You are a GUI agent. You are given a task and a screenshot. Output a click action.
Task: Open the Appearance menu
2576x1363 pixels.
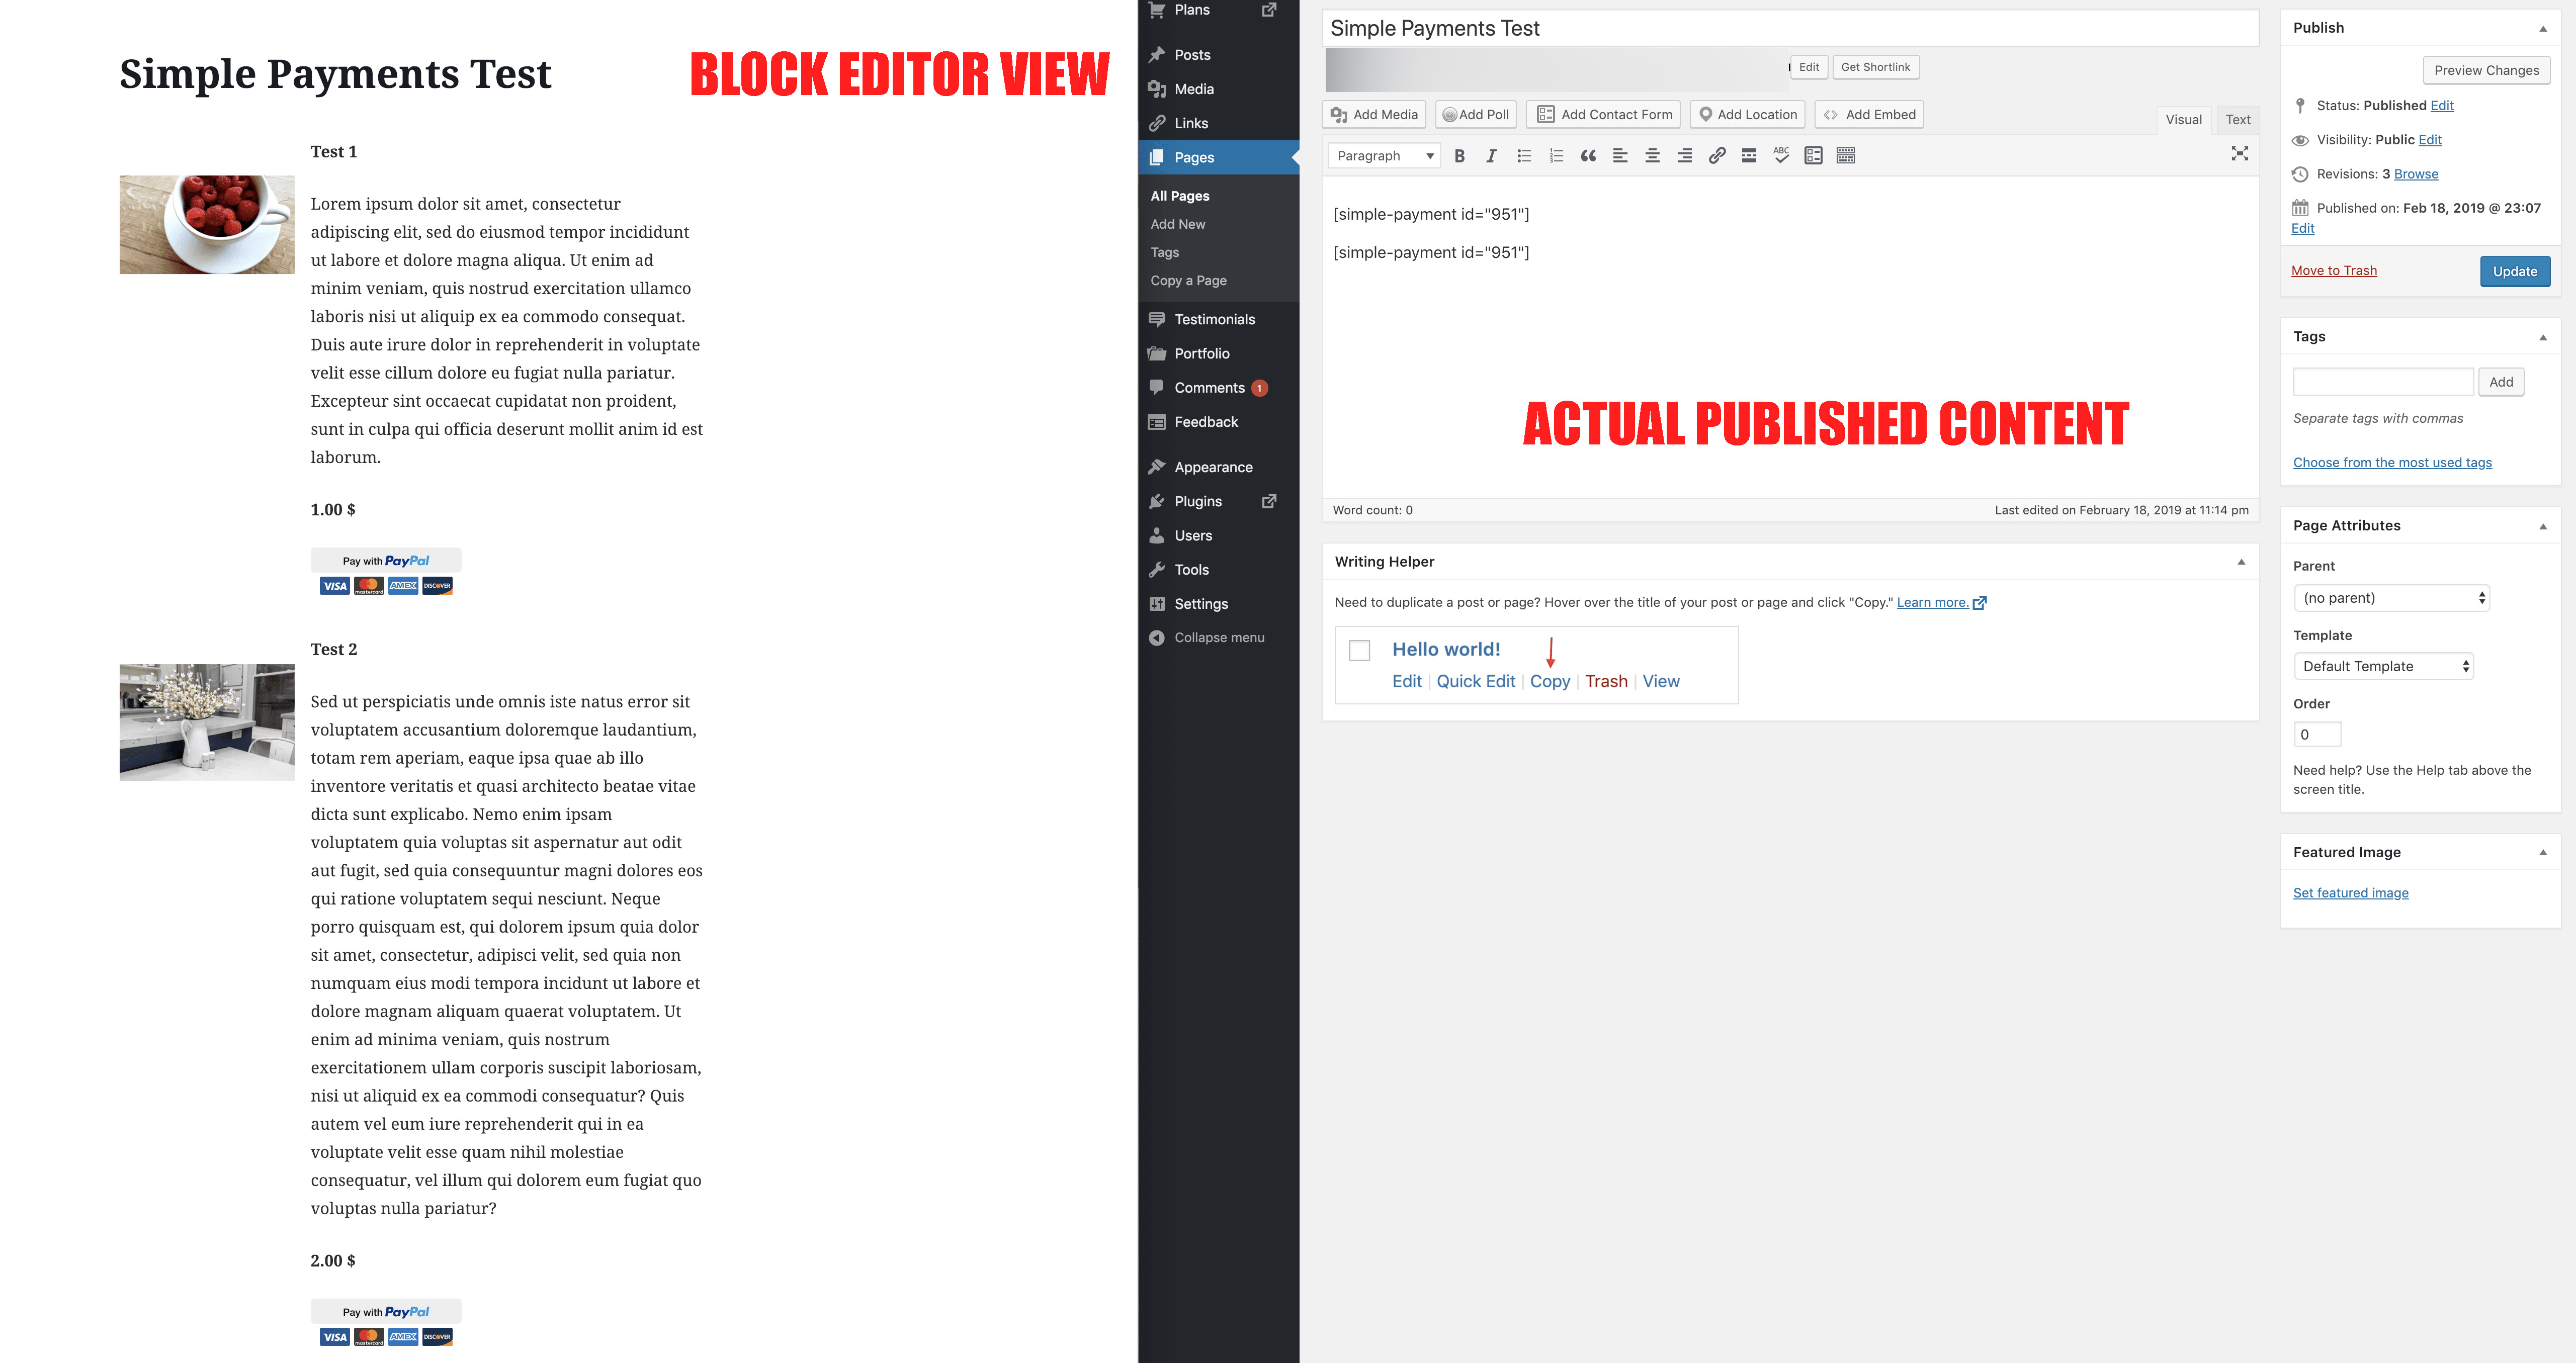1213,467
